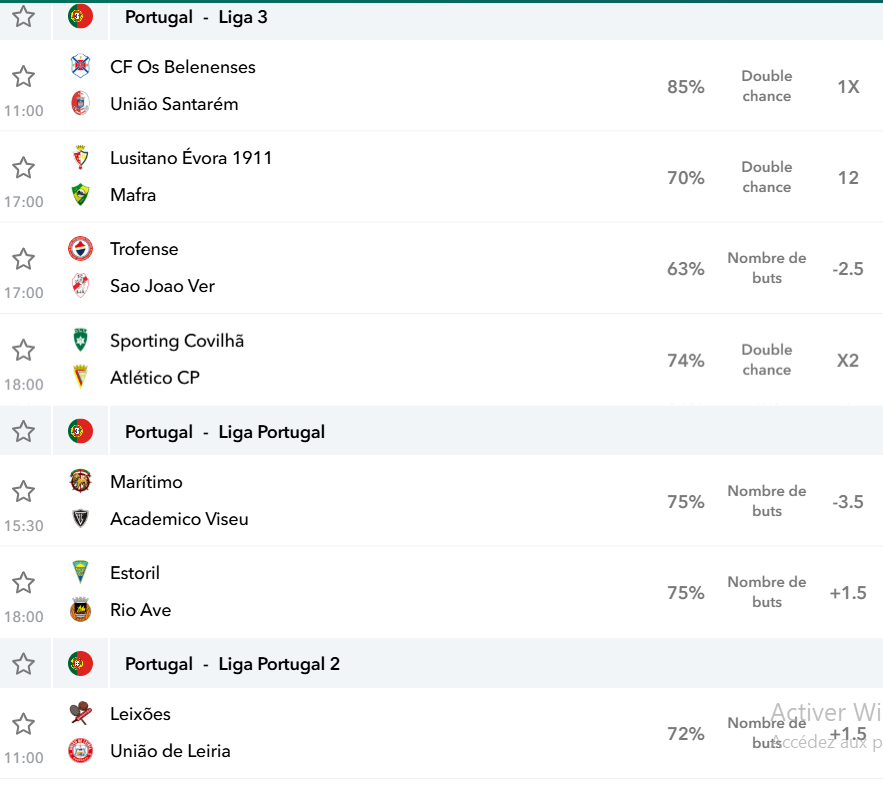Screen dimensions: 883x786
Task: Click the Marítimo lion crest icon
Action: [81, 481]
